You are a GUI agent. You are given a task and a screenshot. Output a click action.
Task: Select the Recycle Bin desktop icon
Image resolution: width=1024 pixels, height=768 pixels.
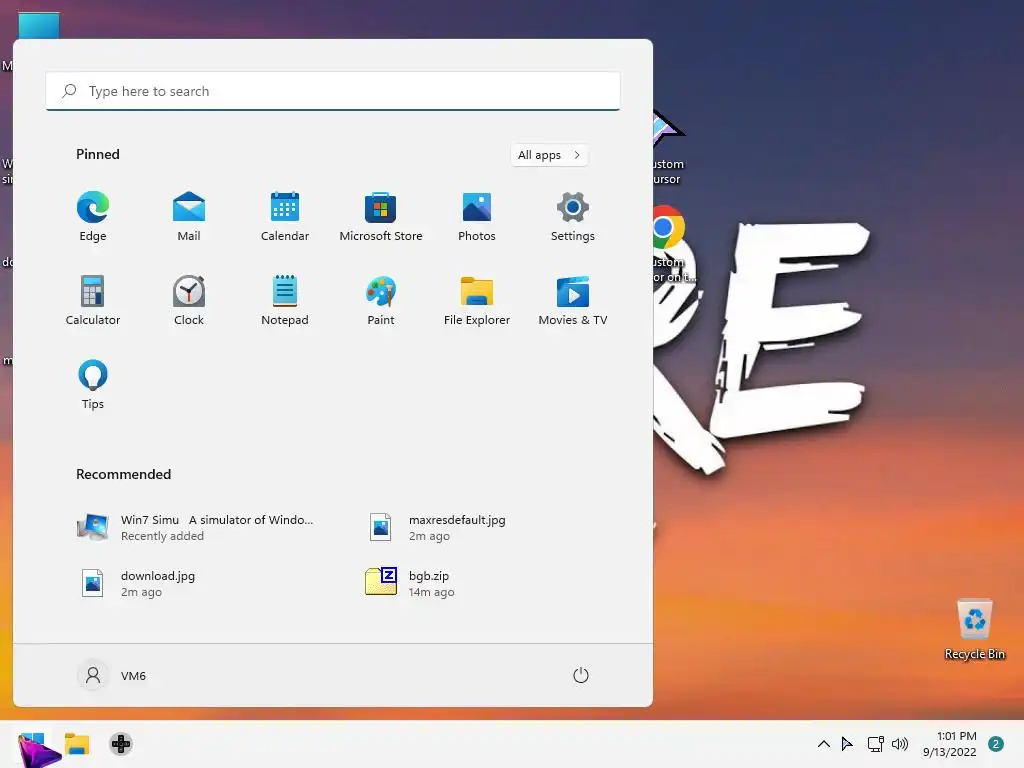point(974,629)
